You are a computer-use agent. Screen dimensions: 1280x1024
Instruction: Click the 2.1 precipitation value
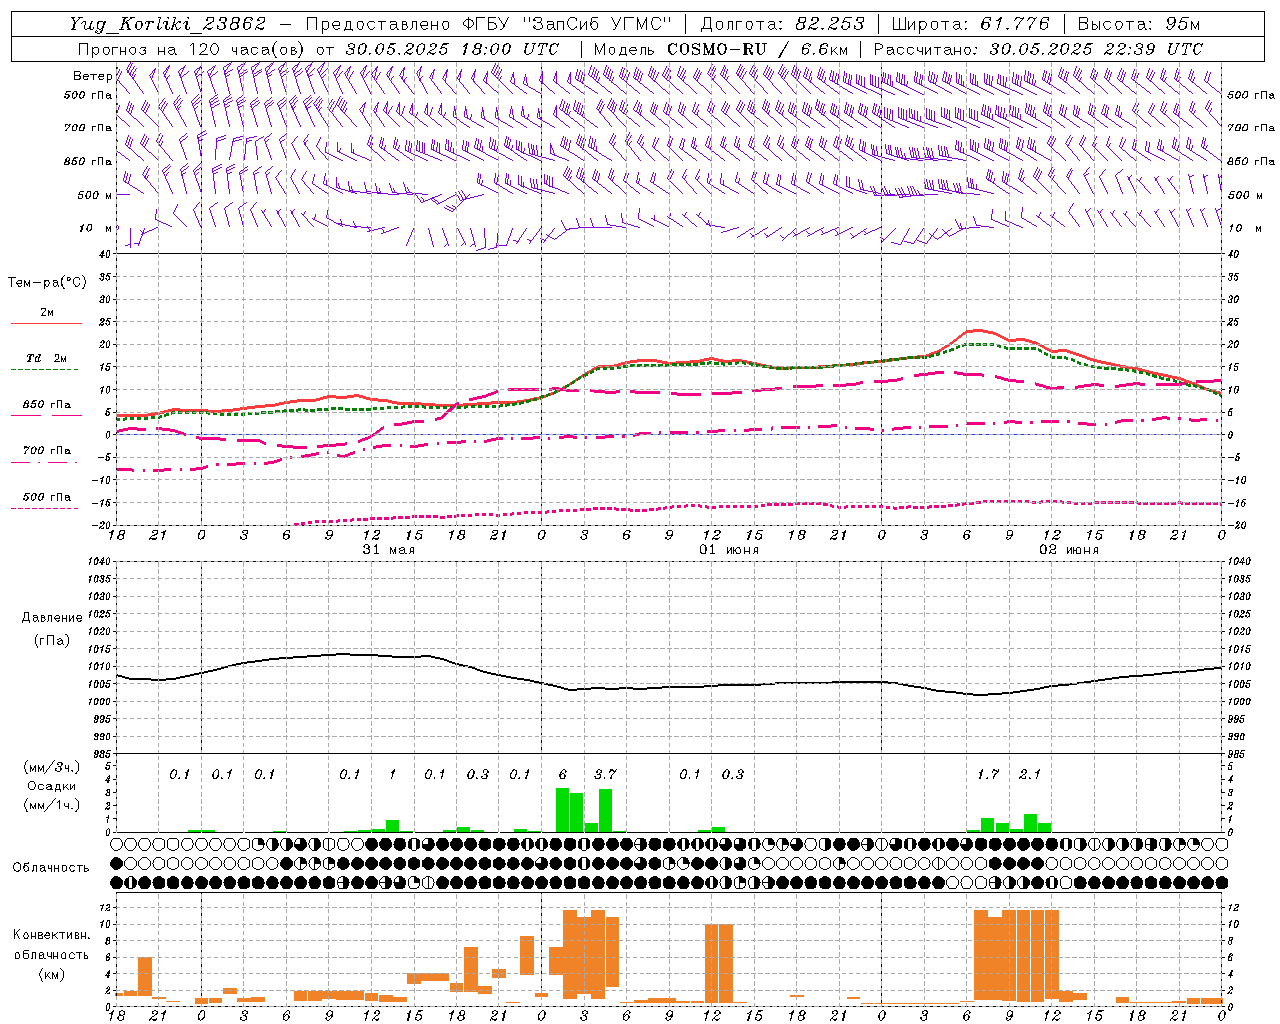click(x=1029, y=774)
